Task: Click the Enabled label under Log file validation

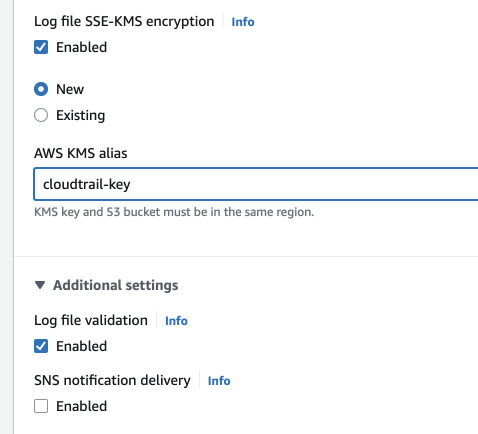Action: pos(81,346)
